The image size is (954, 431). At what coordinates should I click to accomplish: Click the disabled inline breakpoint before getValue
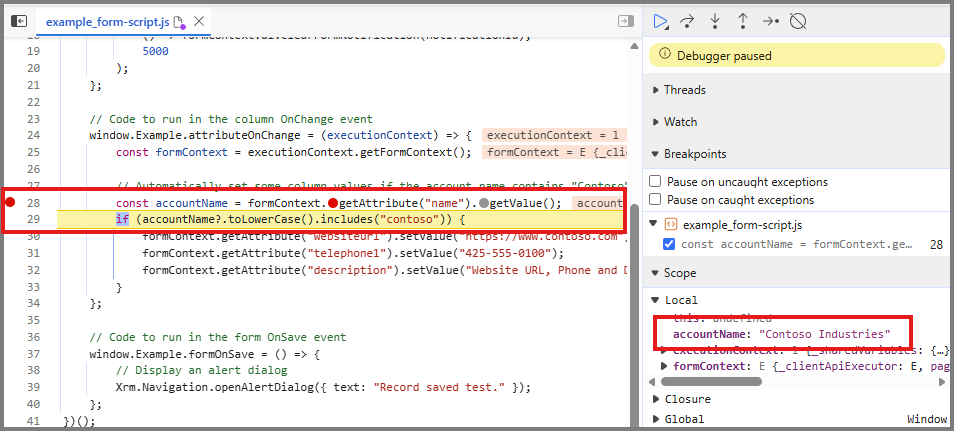tap(484, 203)
